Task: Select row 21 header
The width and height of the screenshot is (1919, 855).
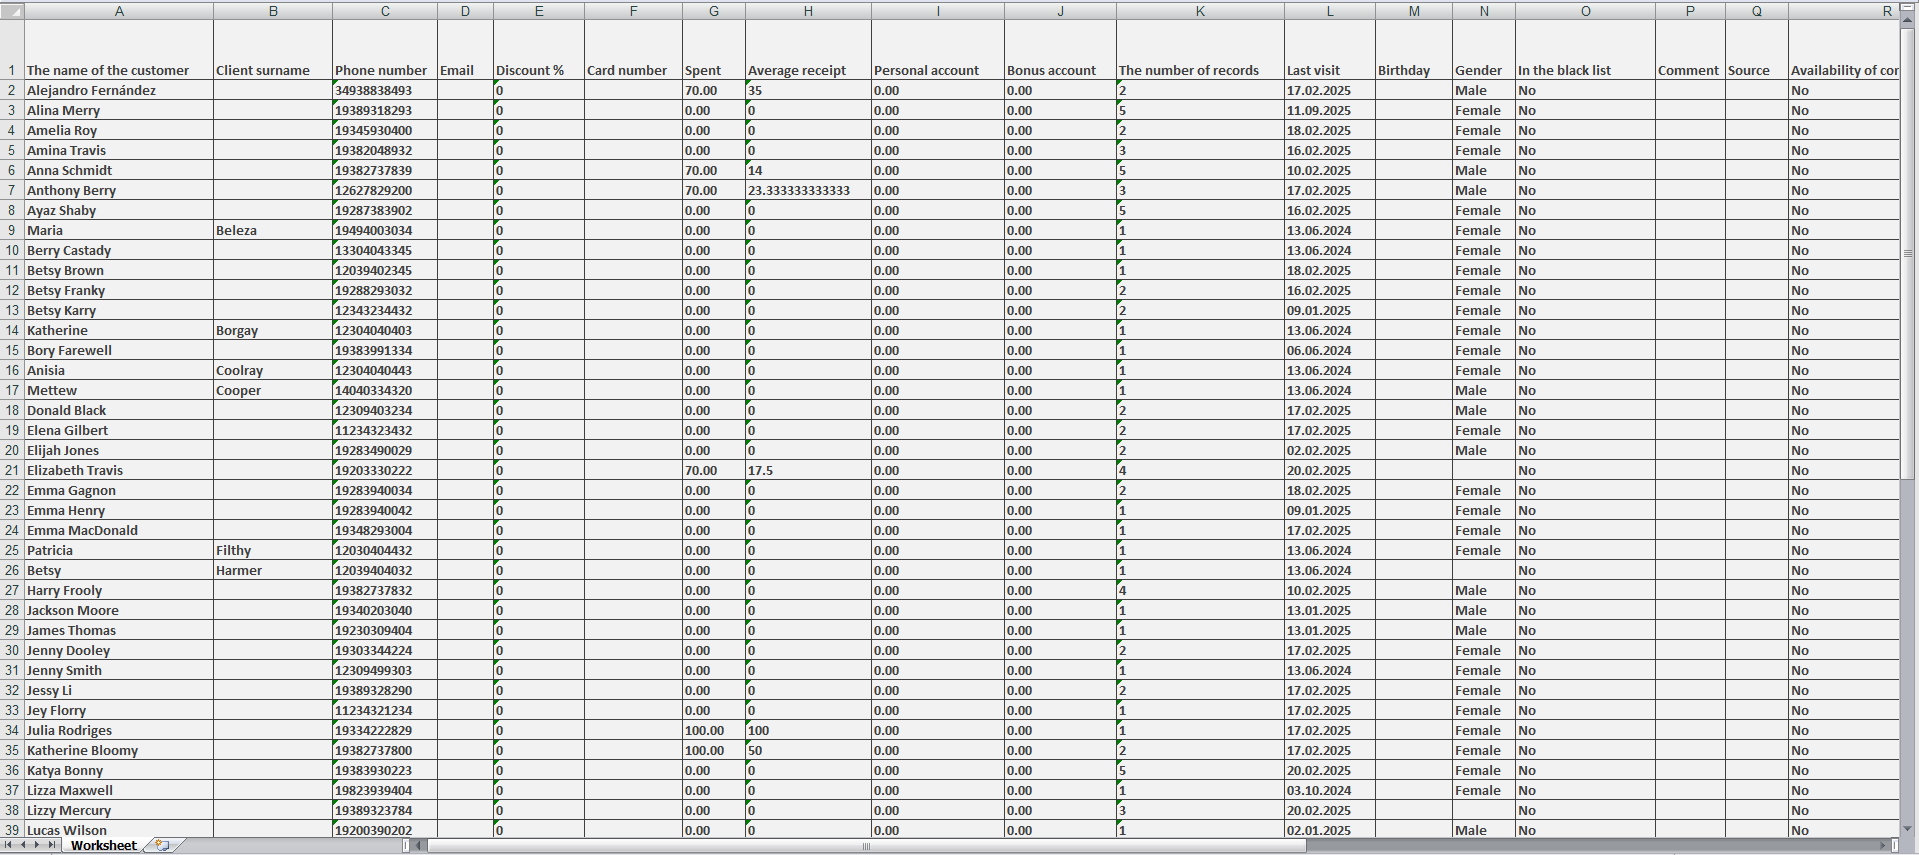Action: tap(12, 470)
